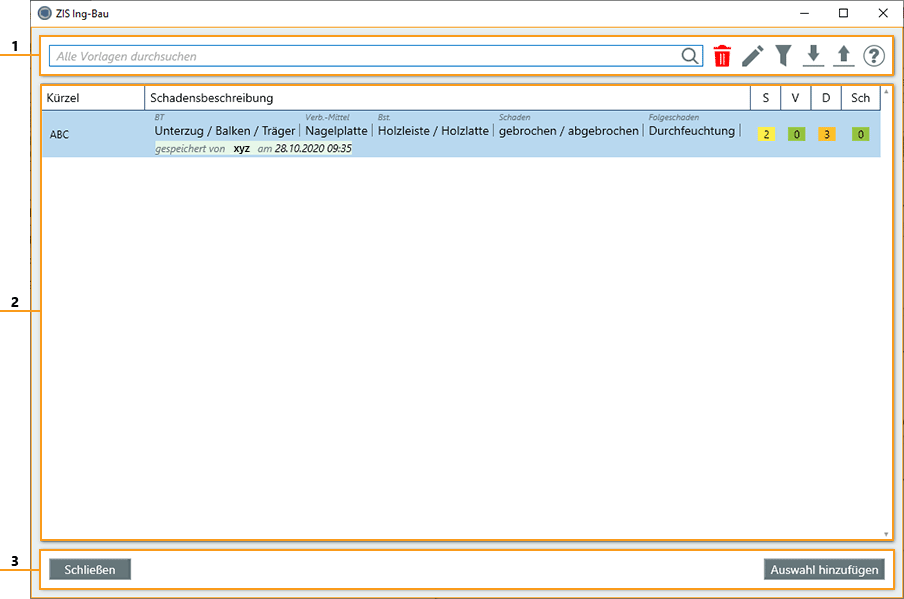Click the red trash delete icon

pos(722,56)
